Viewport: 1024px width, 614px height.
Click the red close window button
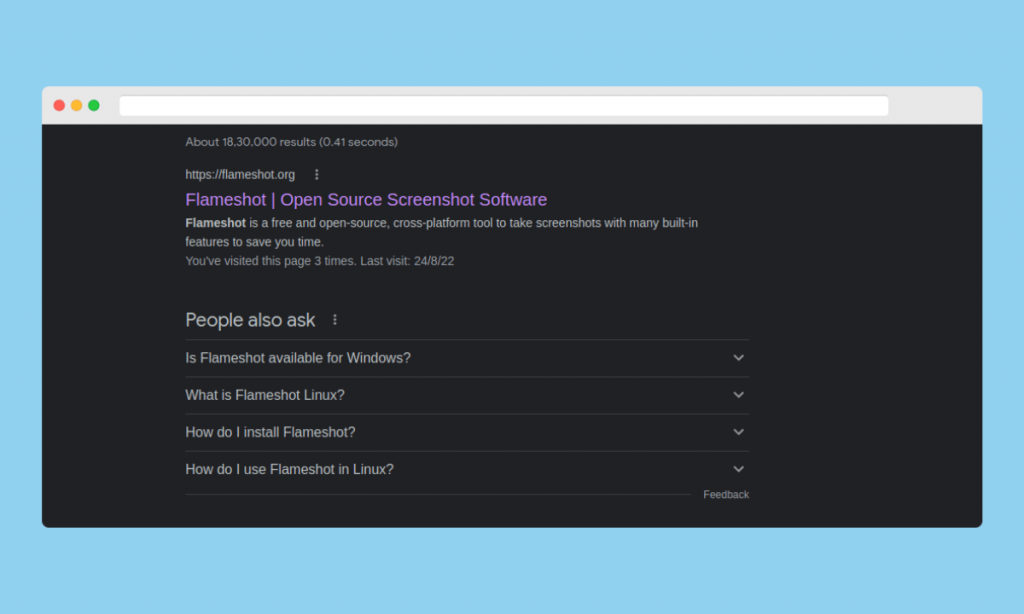(x=59, y=105)
